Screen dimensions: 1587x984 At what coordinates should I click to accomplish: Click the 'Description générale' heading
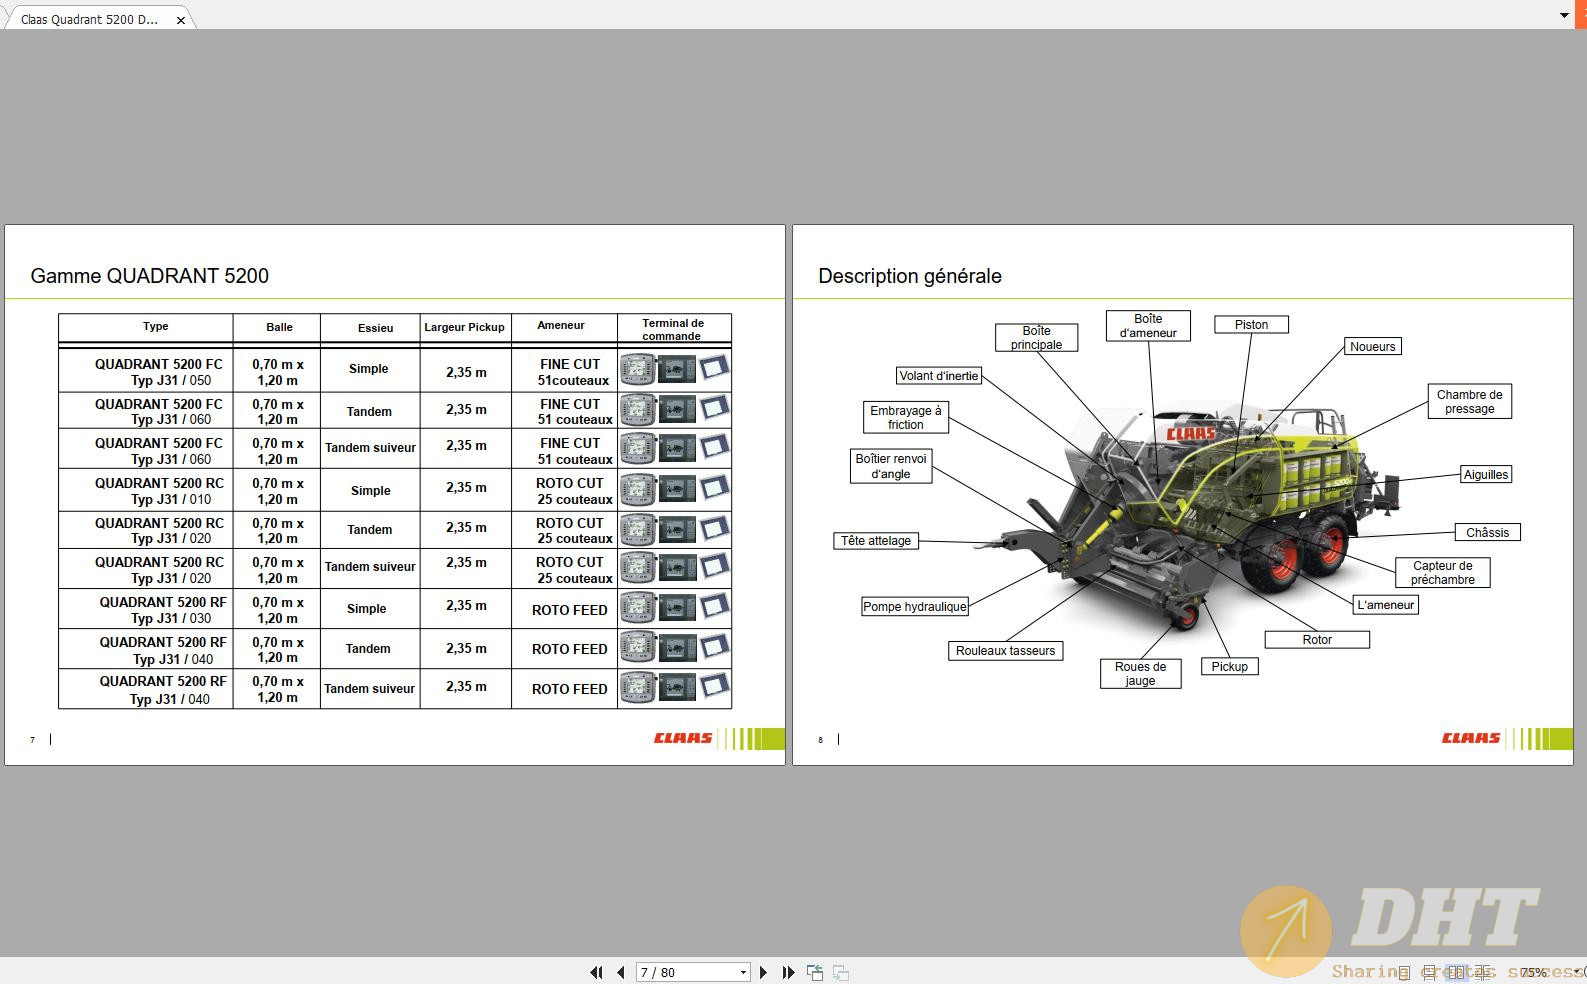pos(910,276)
